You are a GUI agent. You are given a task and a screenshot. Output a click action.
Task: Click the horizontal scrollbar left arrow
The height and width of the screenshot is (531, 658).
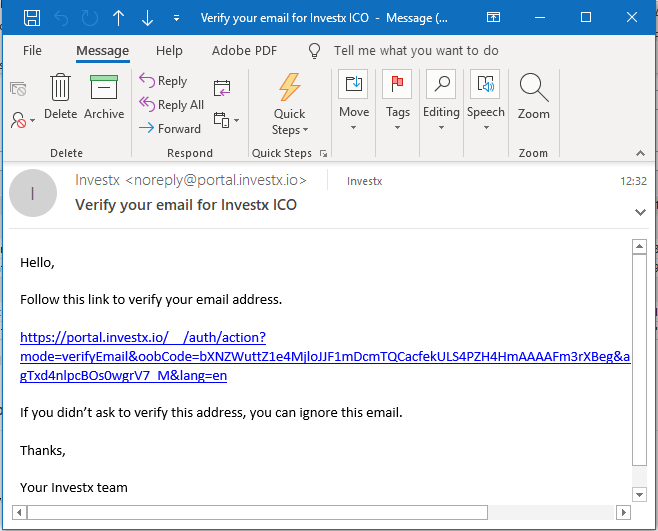pyautogui.click(x=19, y=513)
